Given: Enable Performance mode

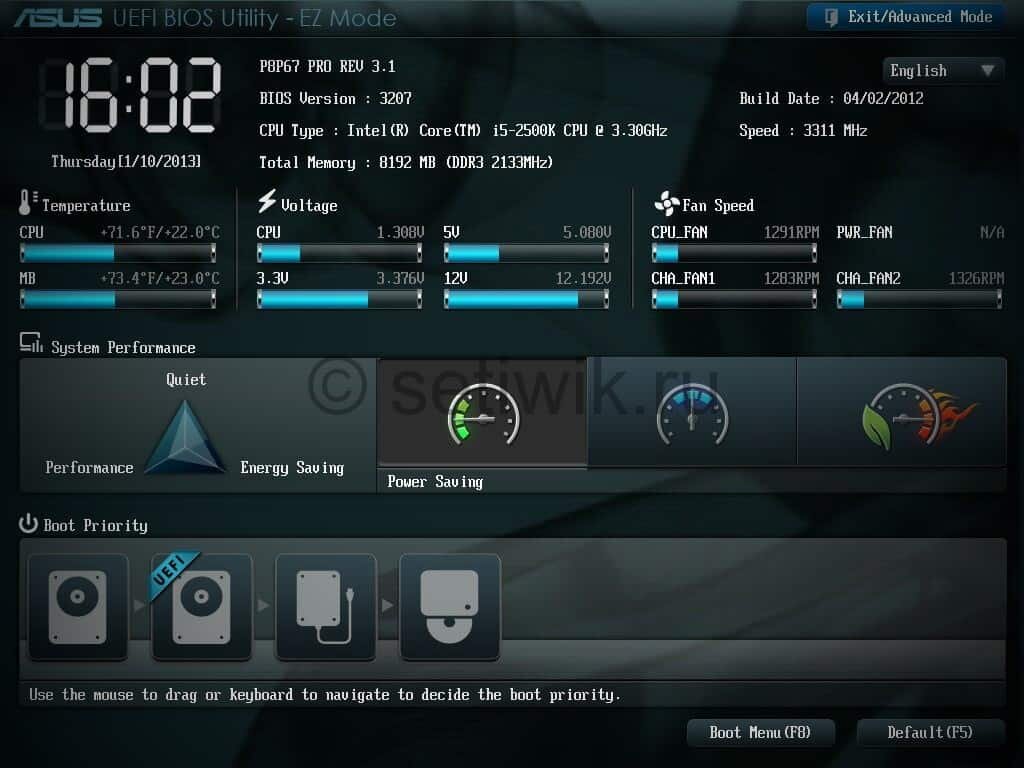Looking at the screenshot, I should pyautogui.click(x=89, y=467).
